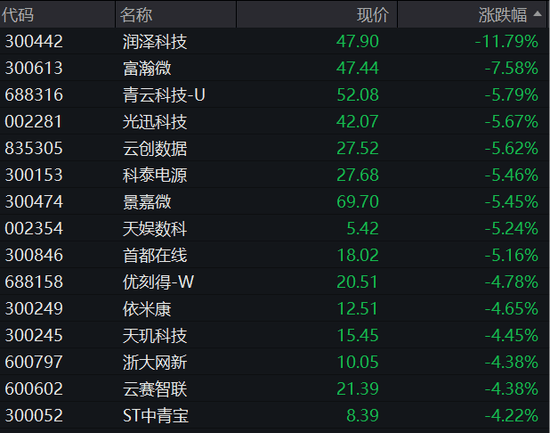
Task: Select stock code 300846
Action: point(34,255)
